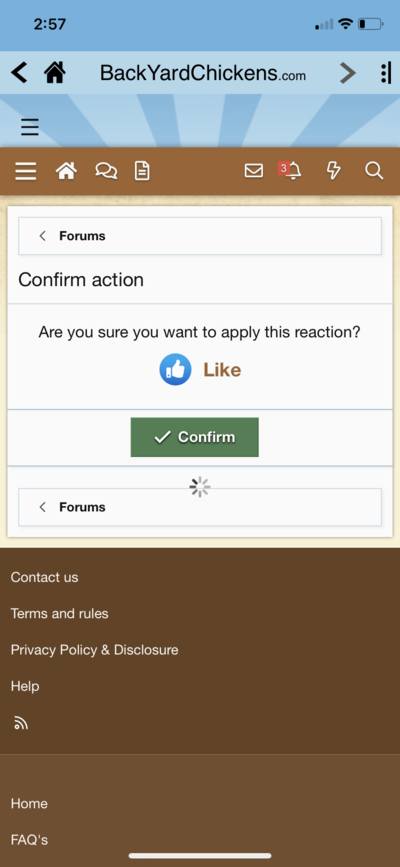This screenshot has width=400, height=867.
Task: Confirm applying the Like reaction
Action: [x=195, y=437]
